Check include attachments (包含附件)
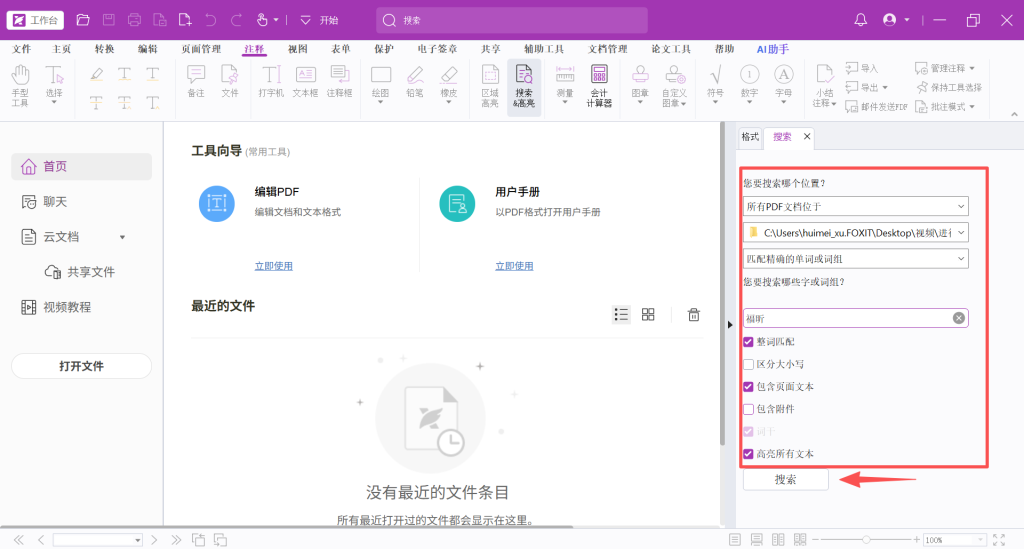The width and height of the screenshot is (1024, 549). tap(748, 409)
